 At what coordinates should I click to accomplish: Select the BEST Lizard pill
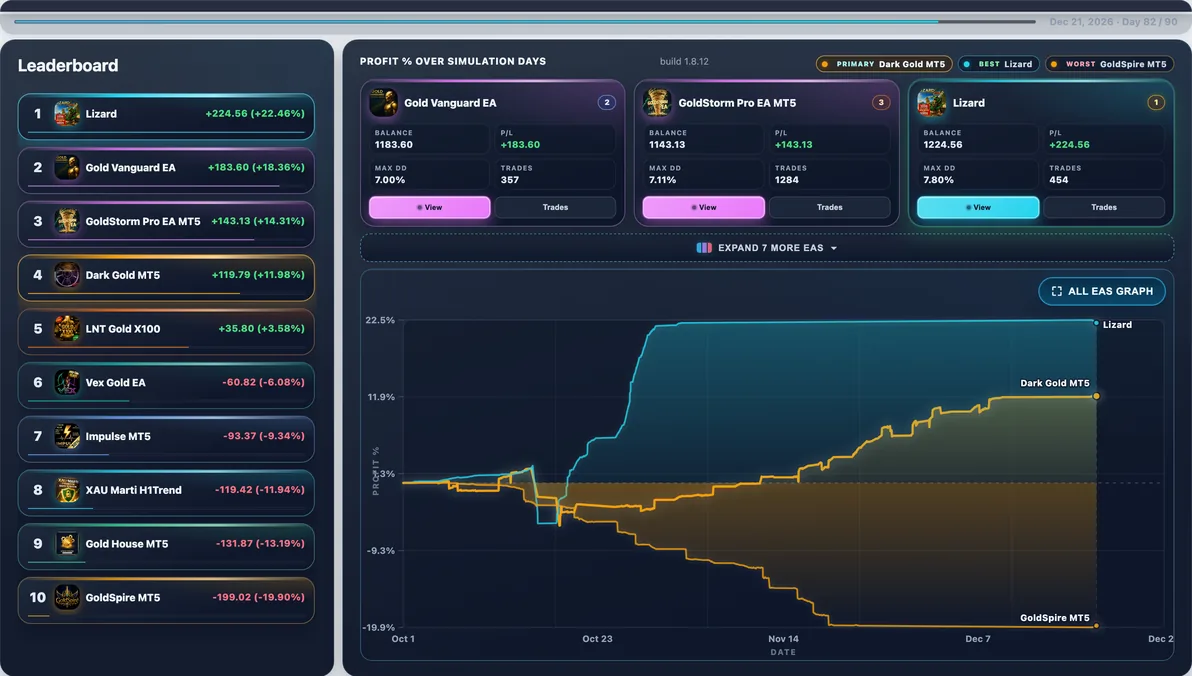pos(999,64)
